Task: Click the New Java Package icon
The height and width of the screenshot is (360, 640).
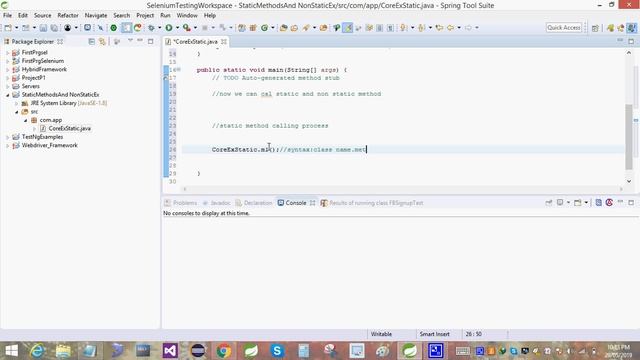Action: (x=253, y=28)
